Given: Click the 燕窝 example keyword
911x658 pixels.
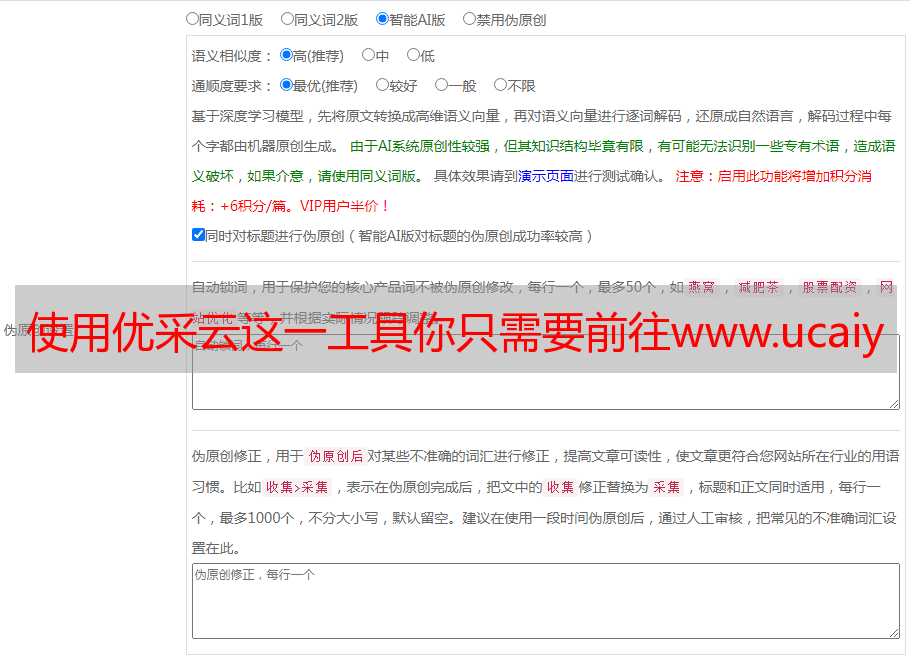Looking at the screenshot, I should [x=701, y=287].
